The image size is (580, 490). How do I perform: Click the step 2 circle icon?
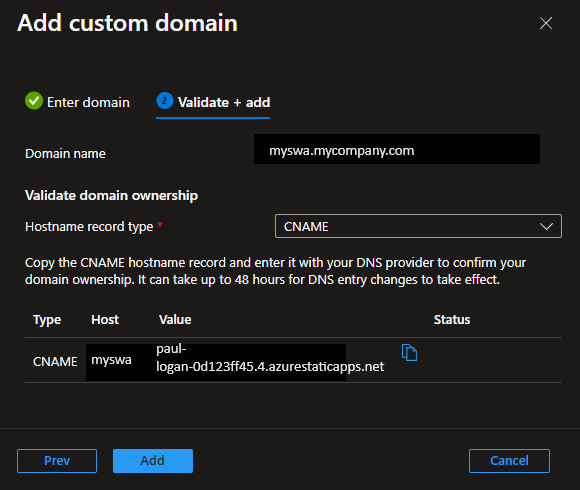[165, 101]
